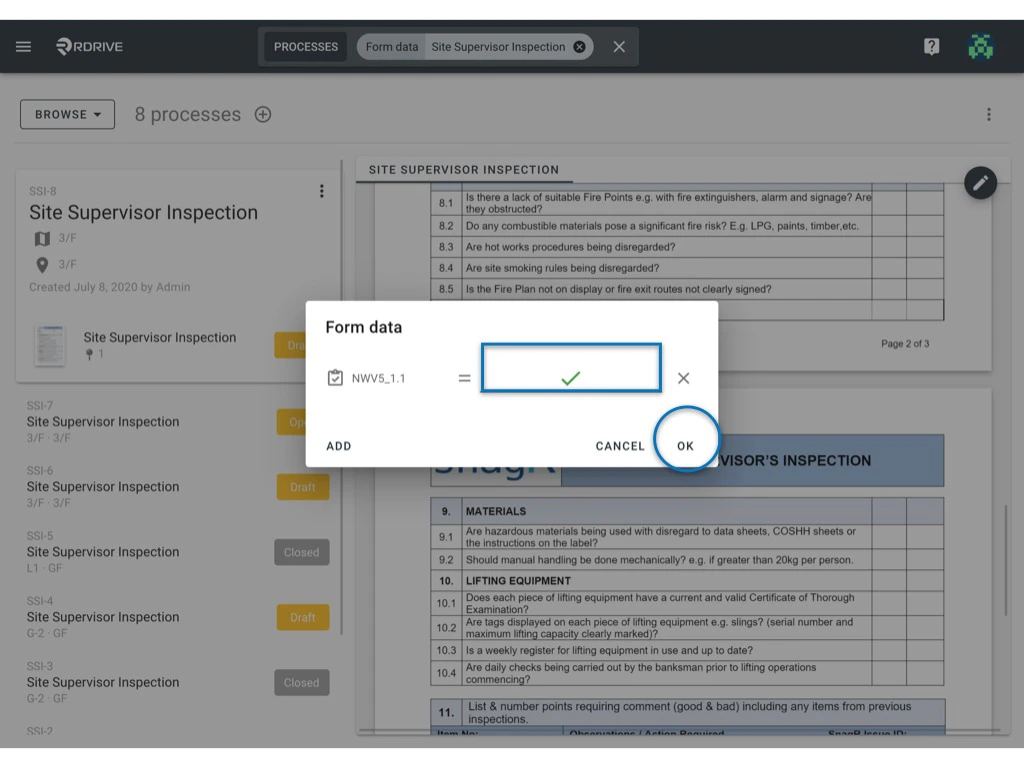This screenshot has width=1024, height=768.
Task: Remove the Site Supervisor Inspection search chip
Action: 579,46
